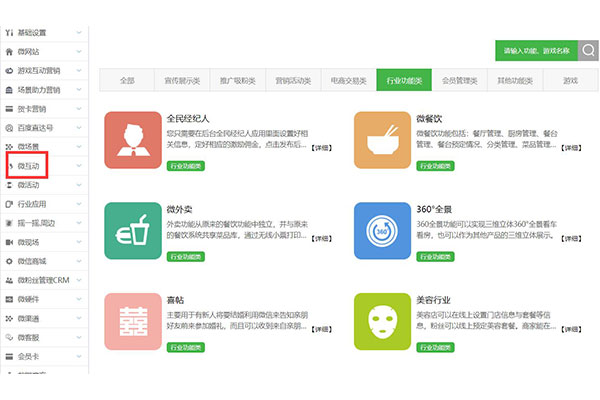
Task: Click the 喜帖 double-happiness icon
Action: point(133,322)
